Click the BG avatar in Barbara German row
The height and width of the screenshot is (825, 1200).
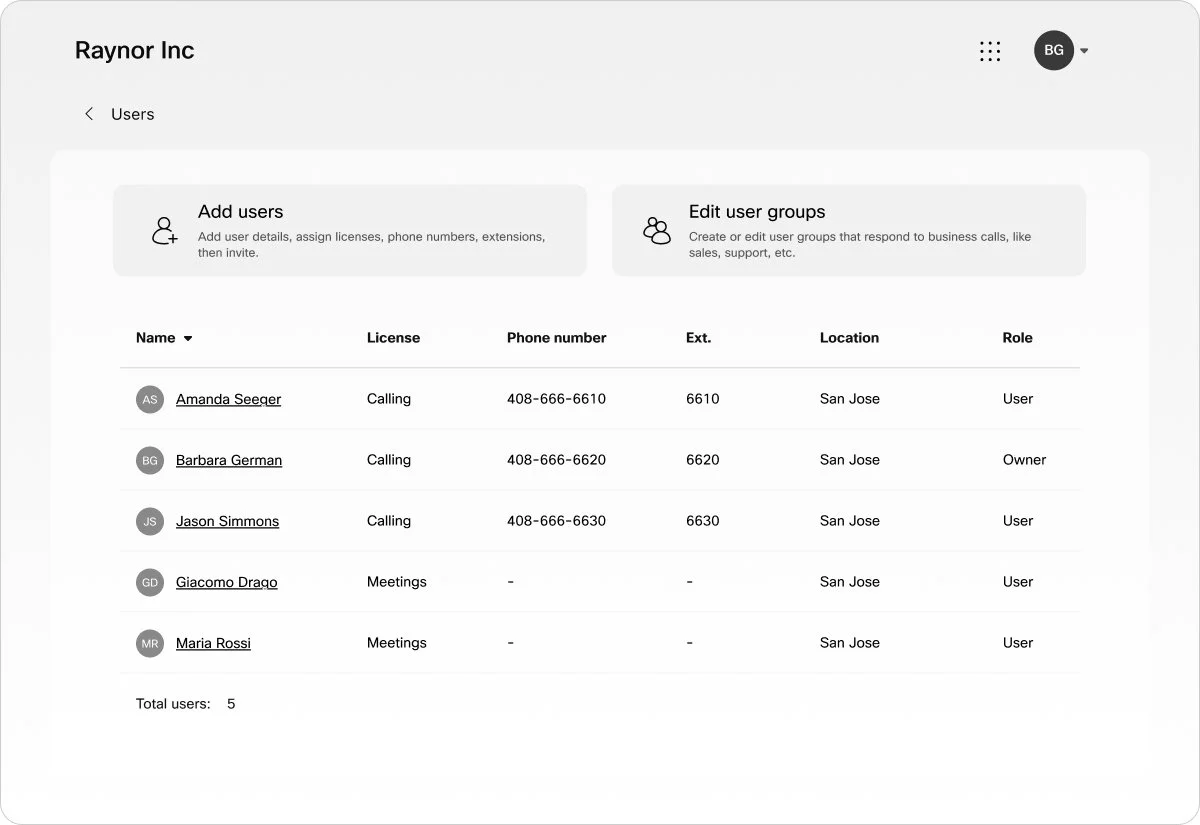point(150,460)
